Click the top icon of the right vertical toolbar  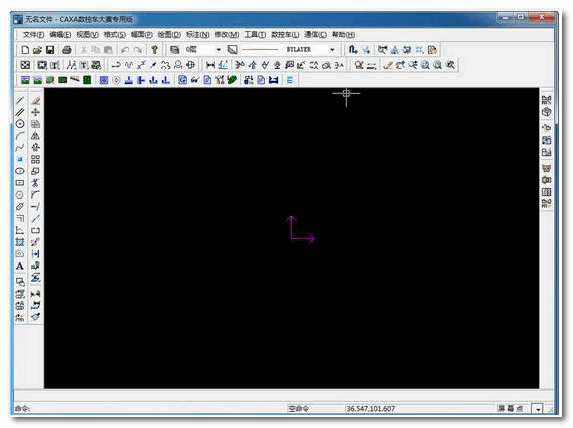click(x=546, y=100)
